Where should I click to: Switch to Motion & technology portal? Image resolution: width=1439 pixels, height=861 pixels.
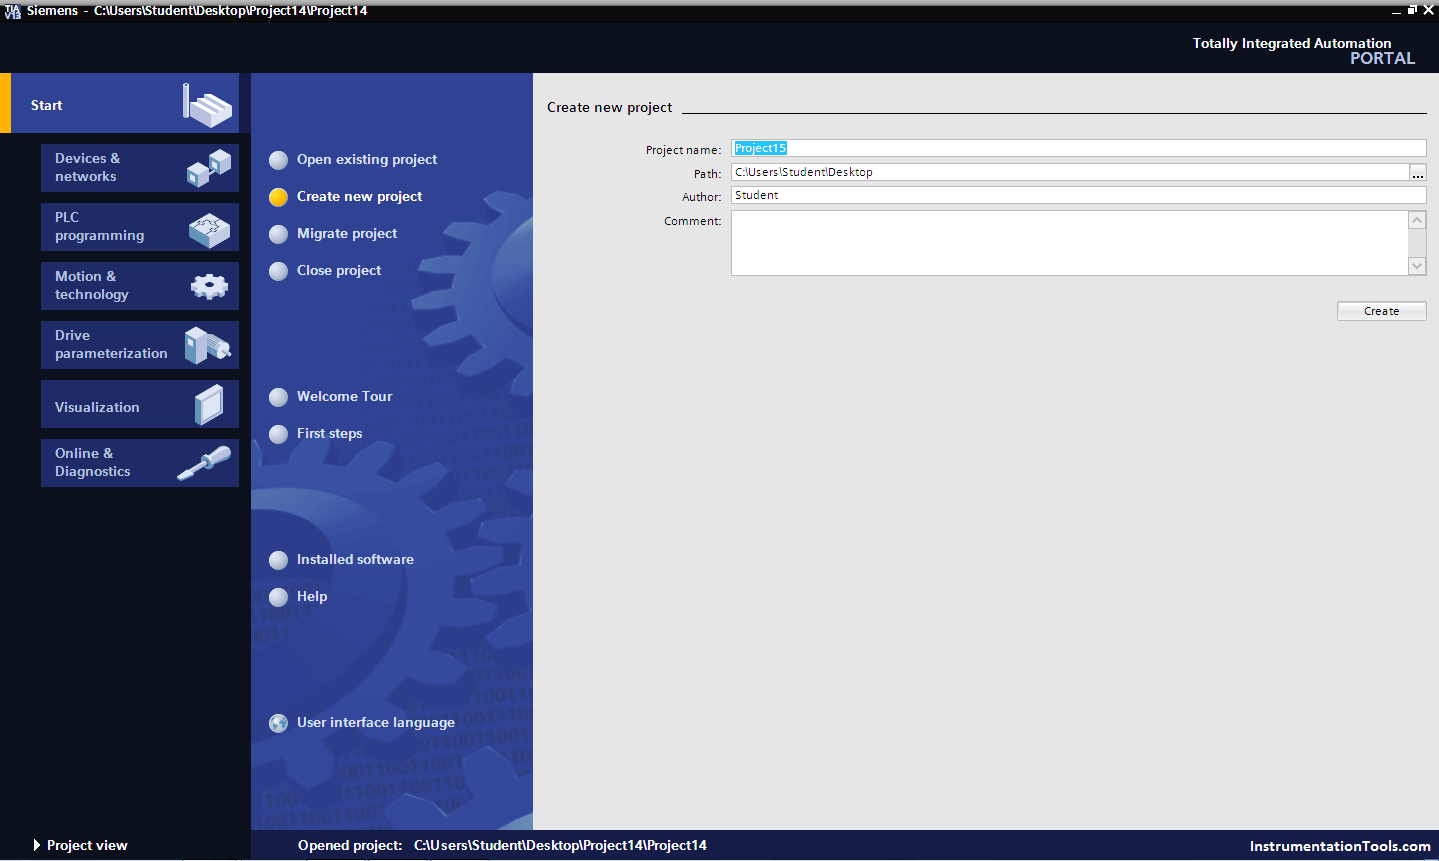tap(140, 286)
